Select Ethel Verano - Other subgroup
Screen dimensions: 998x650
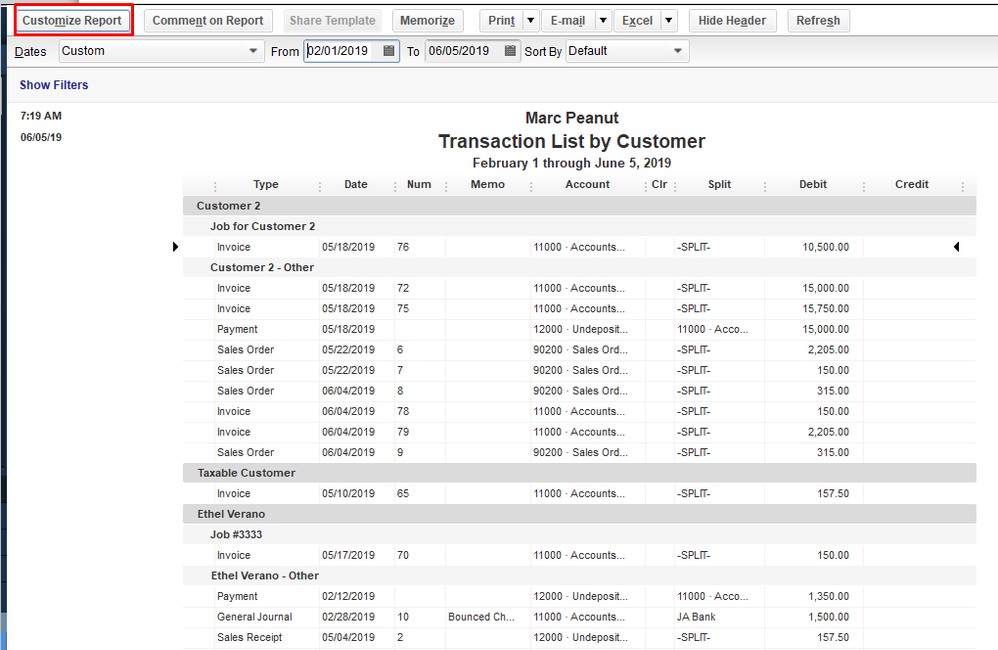(x=579, y=576)
